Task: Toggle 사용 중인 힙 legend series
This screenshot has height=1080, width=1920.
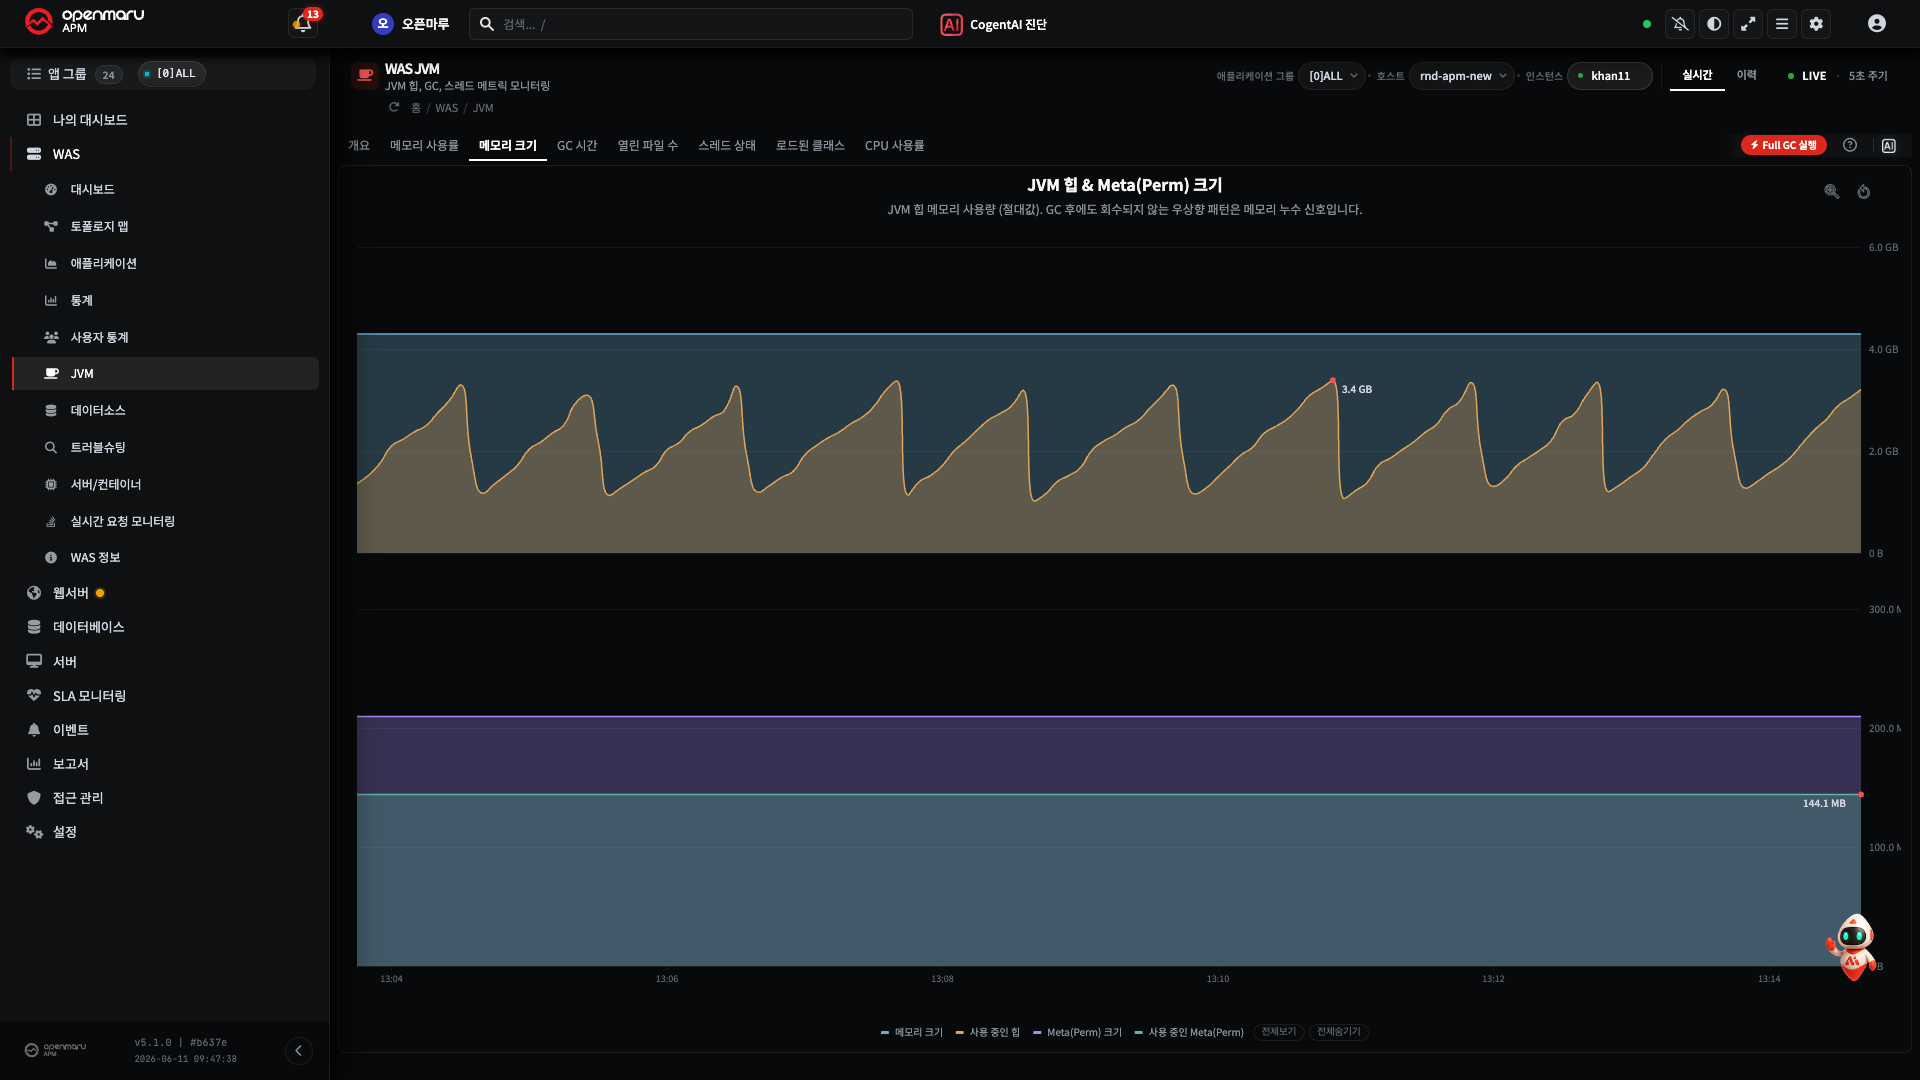Action: point(988,1033)
